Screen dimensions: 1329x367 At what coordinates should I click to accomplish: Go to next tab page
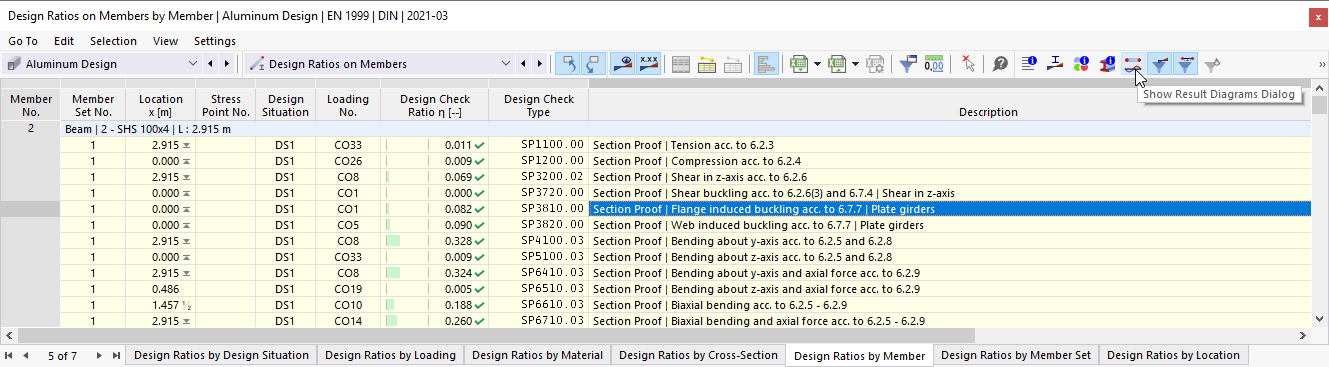[x=100, y=355]
